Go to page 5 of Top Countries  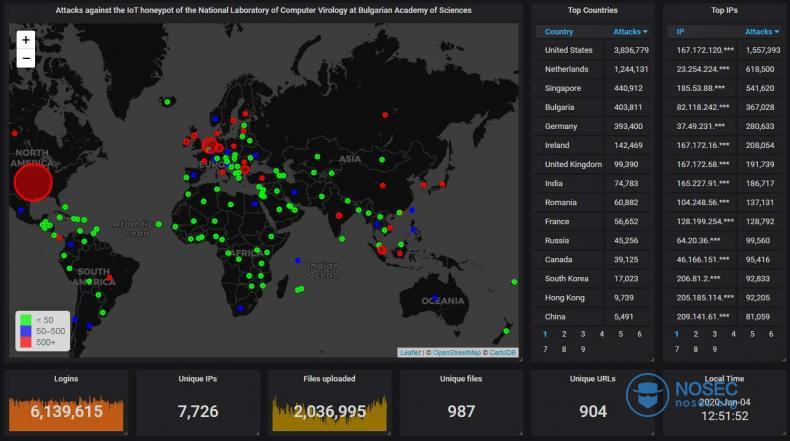pyautogui.click(x=621, y=334)
